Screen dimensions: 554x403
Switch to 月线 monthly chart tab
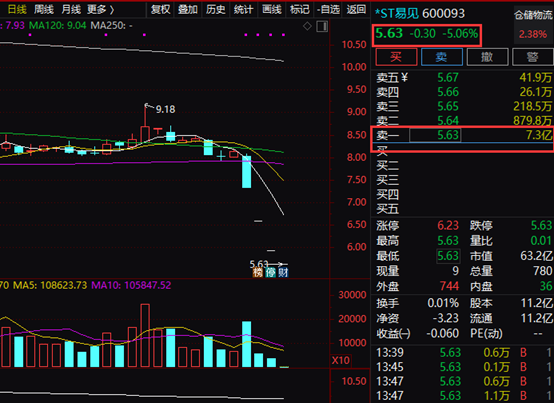coord(71,10)
